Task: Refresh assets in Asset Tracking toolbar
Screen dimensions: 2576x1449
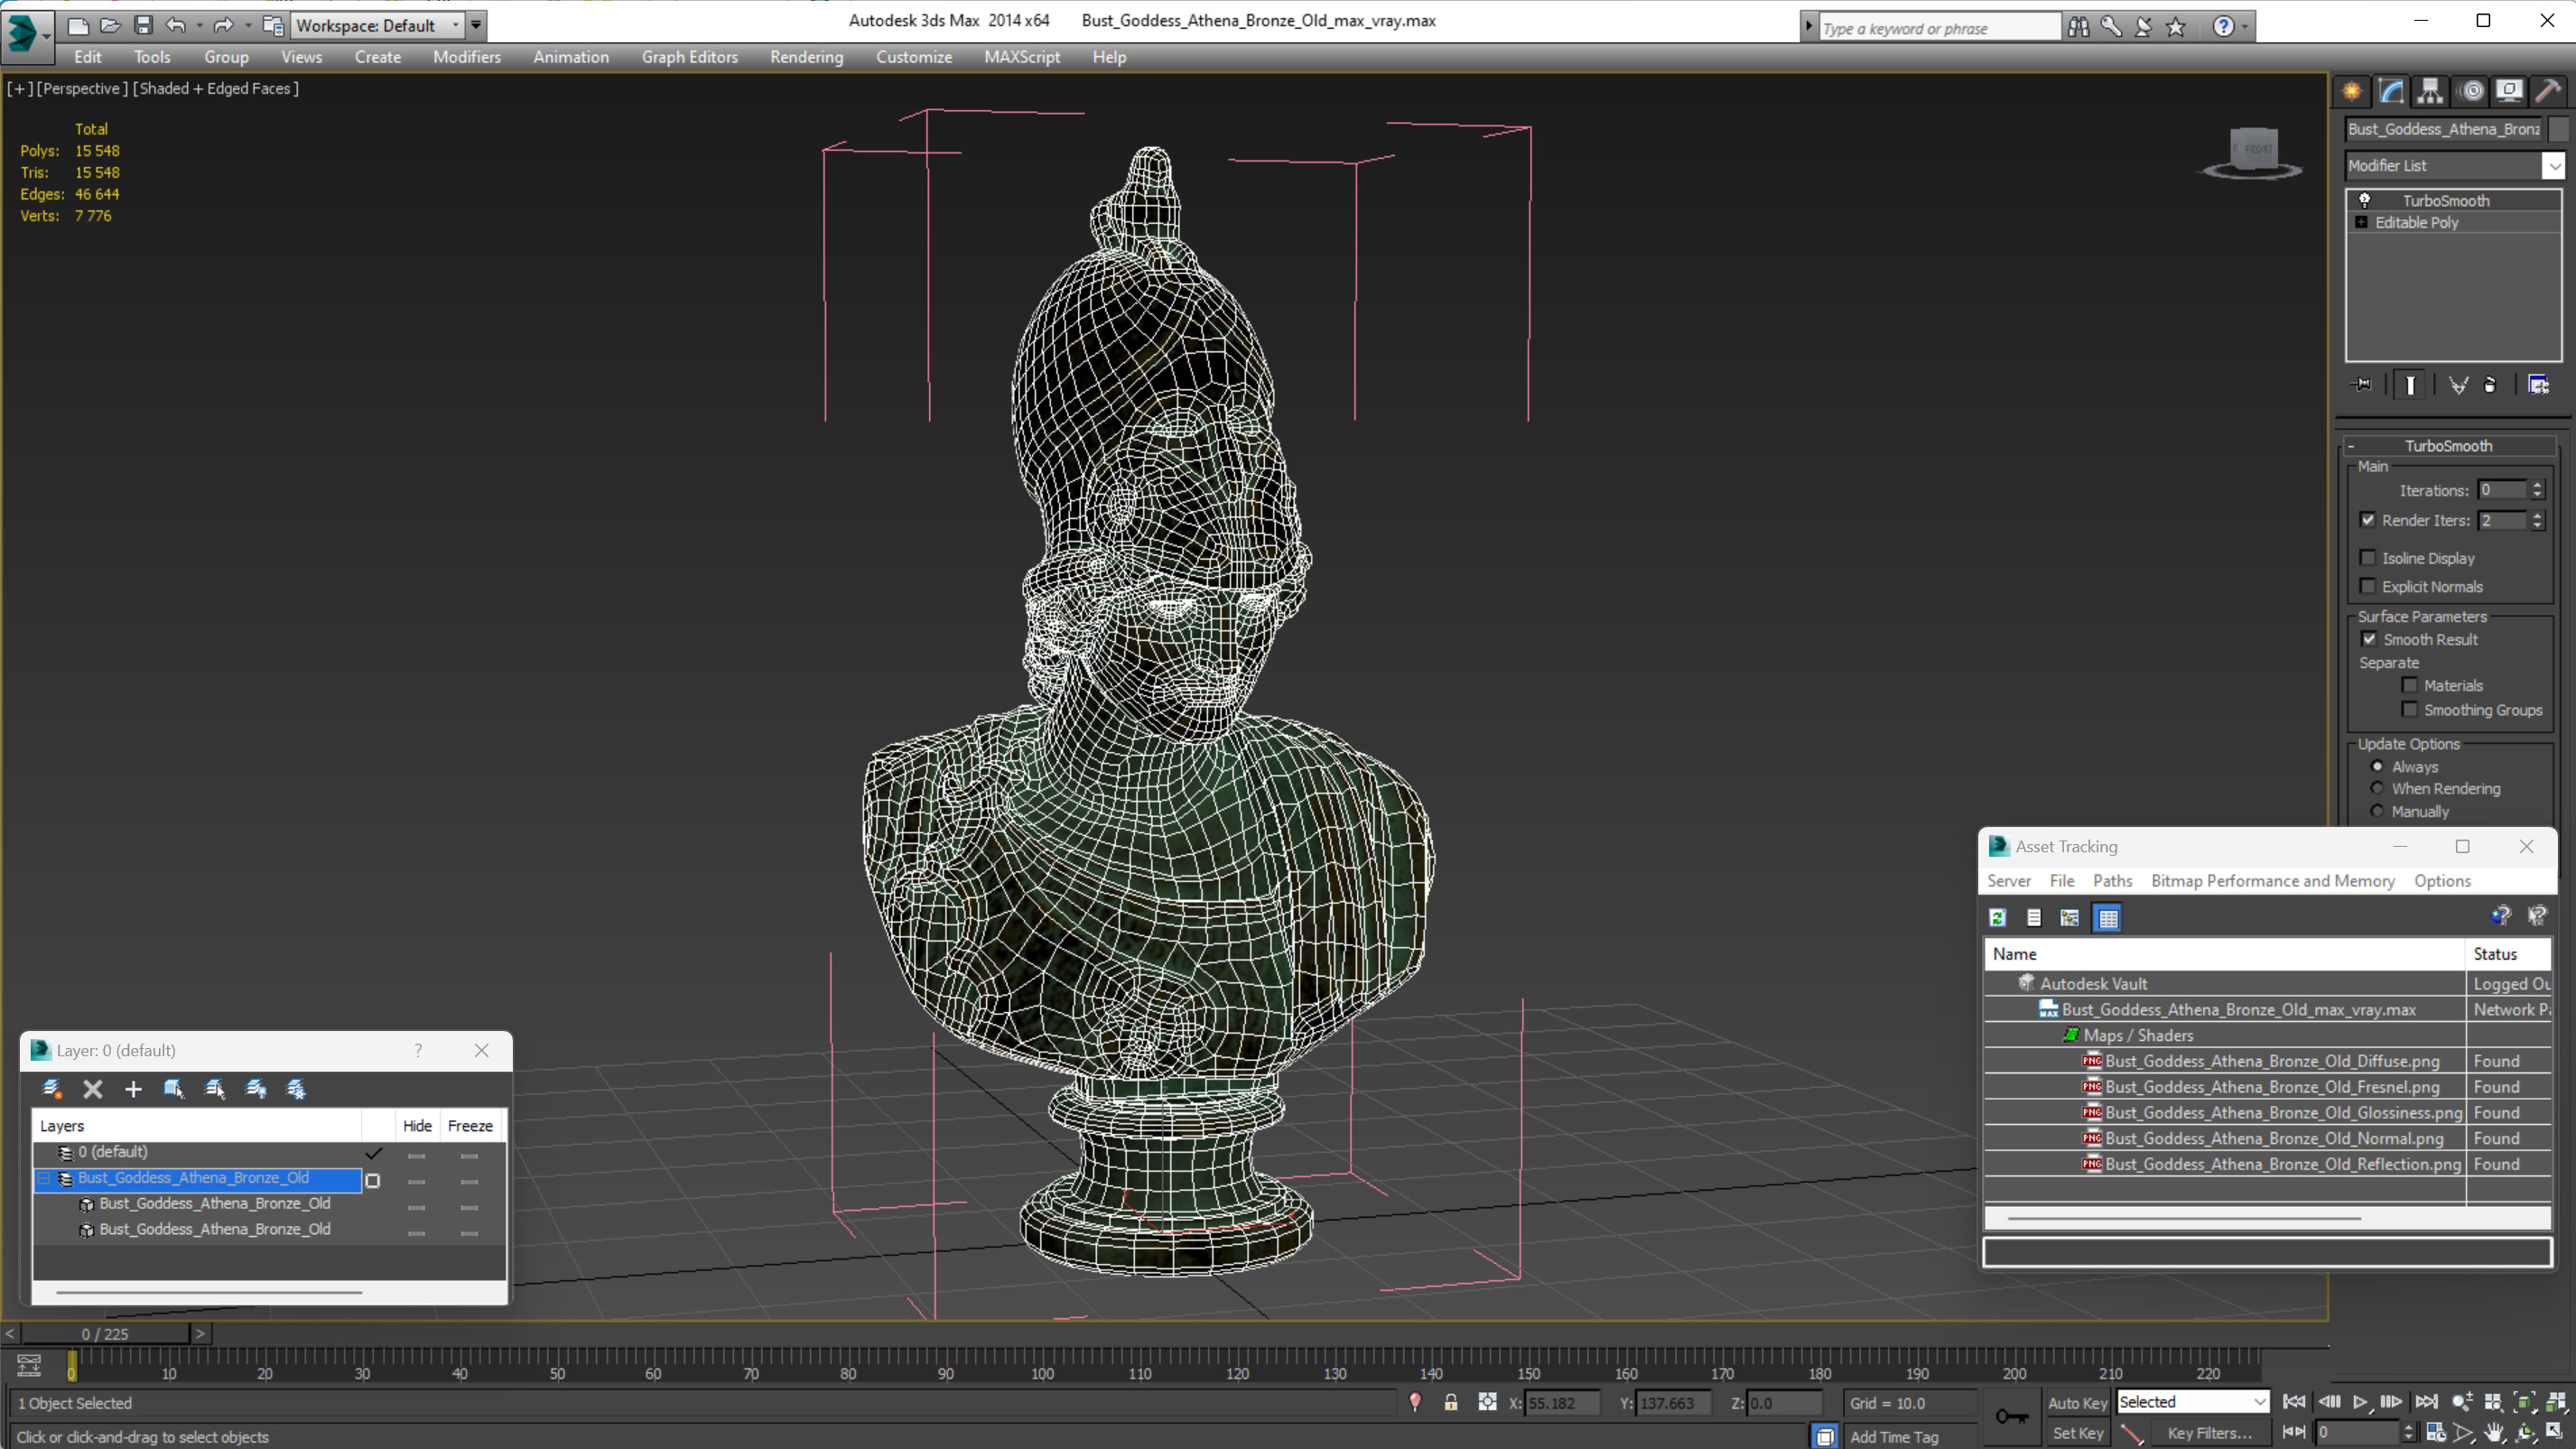Action: pos(1998,917)
